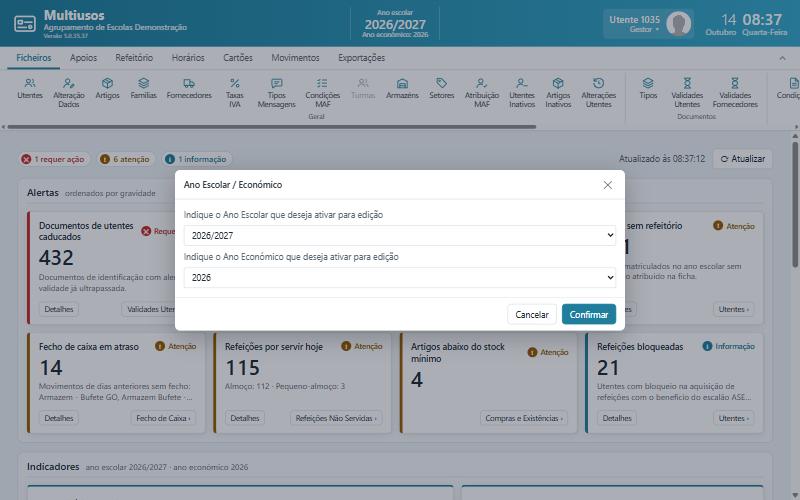
Task: Switch to the Movimentos tab
Action: pyautogui.click(x=295, y=58)
